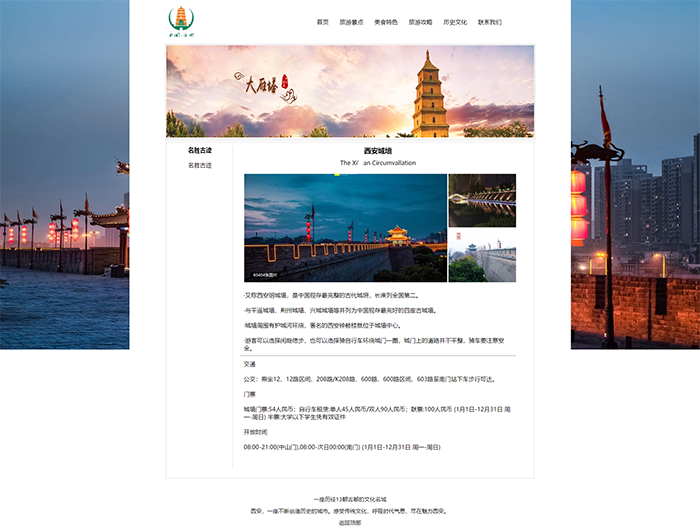
Task: Open the lower-right daytime wall thumbnail
Action: [x=482, y=257]
